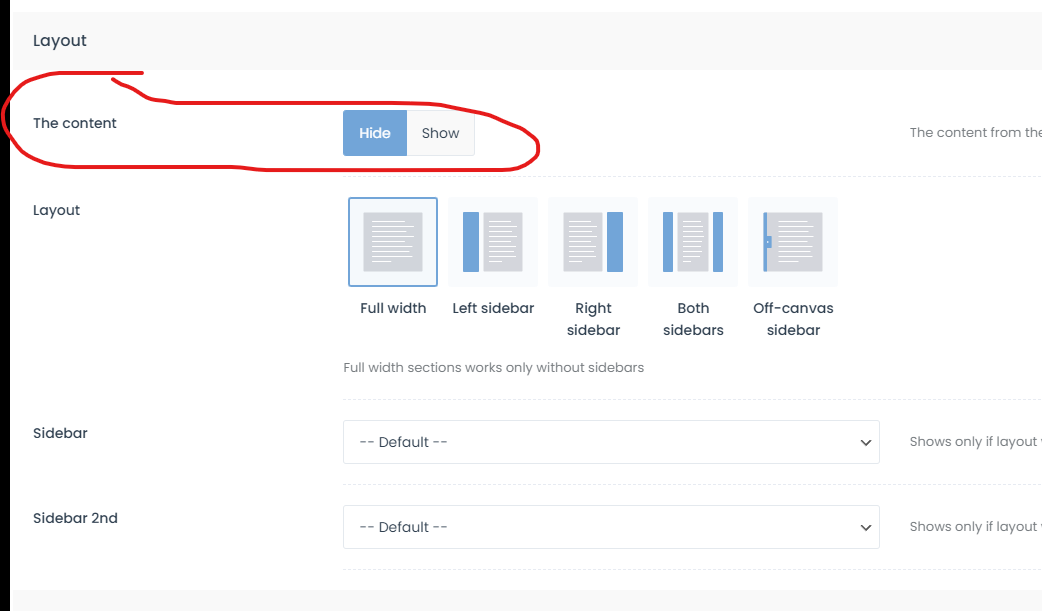Click the Right sidebar label text
This screenshot has height=611, width=1042.
tap(593, 319)
